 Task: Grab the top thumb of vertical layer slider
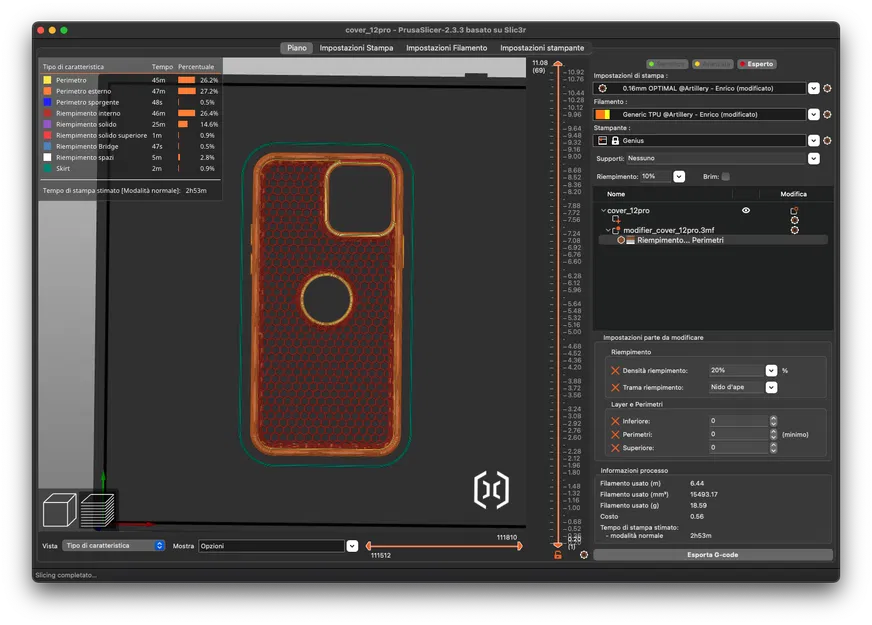558,64
